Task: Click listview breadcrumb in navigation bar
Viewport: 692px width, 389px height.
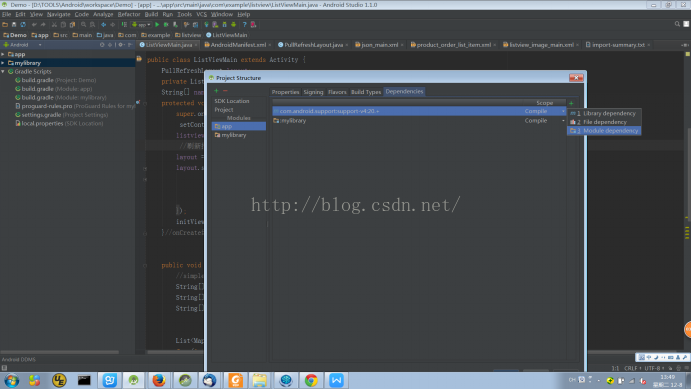Action: coord(188,35)
